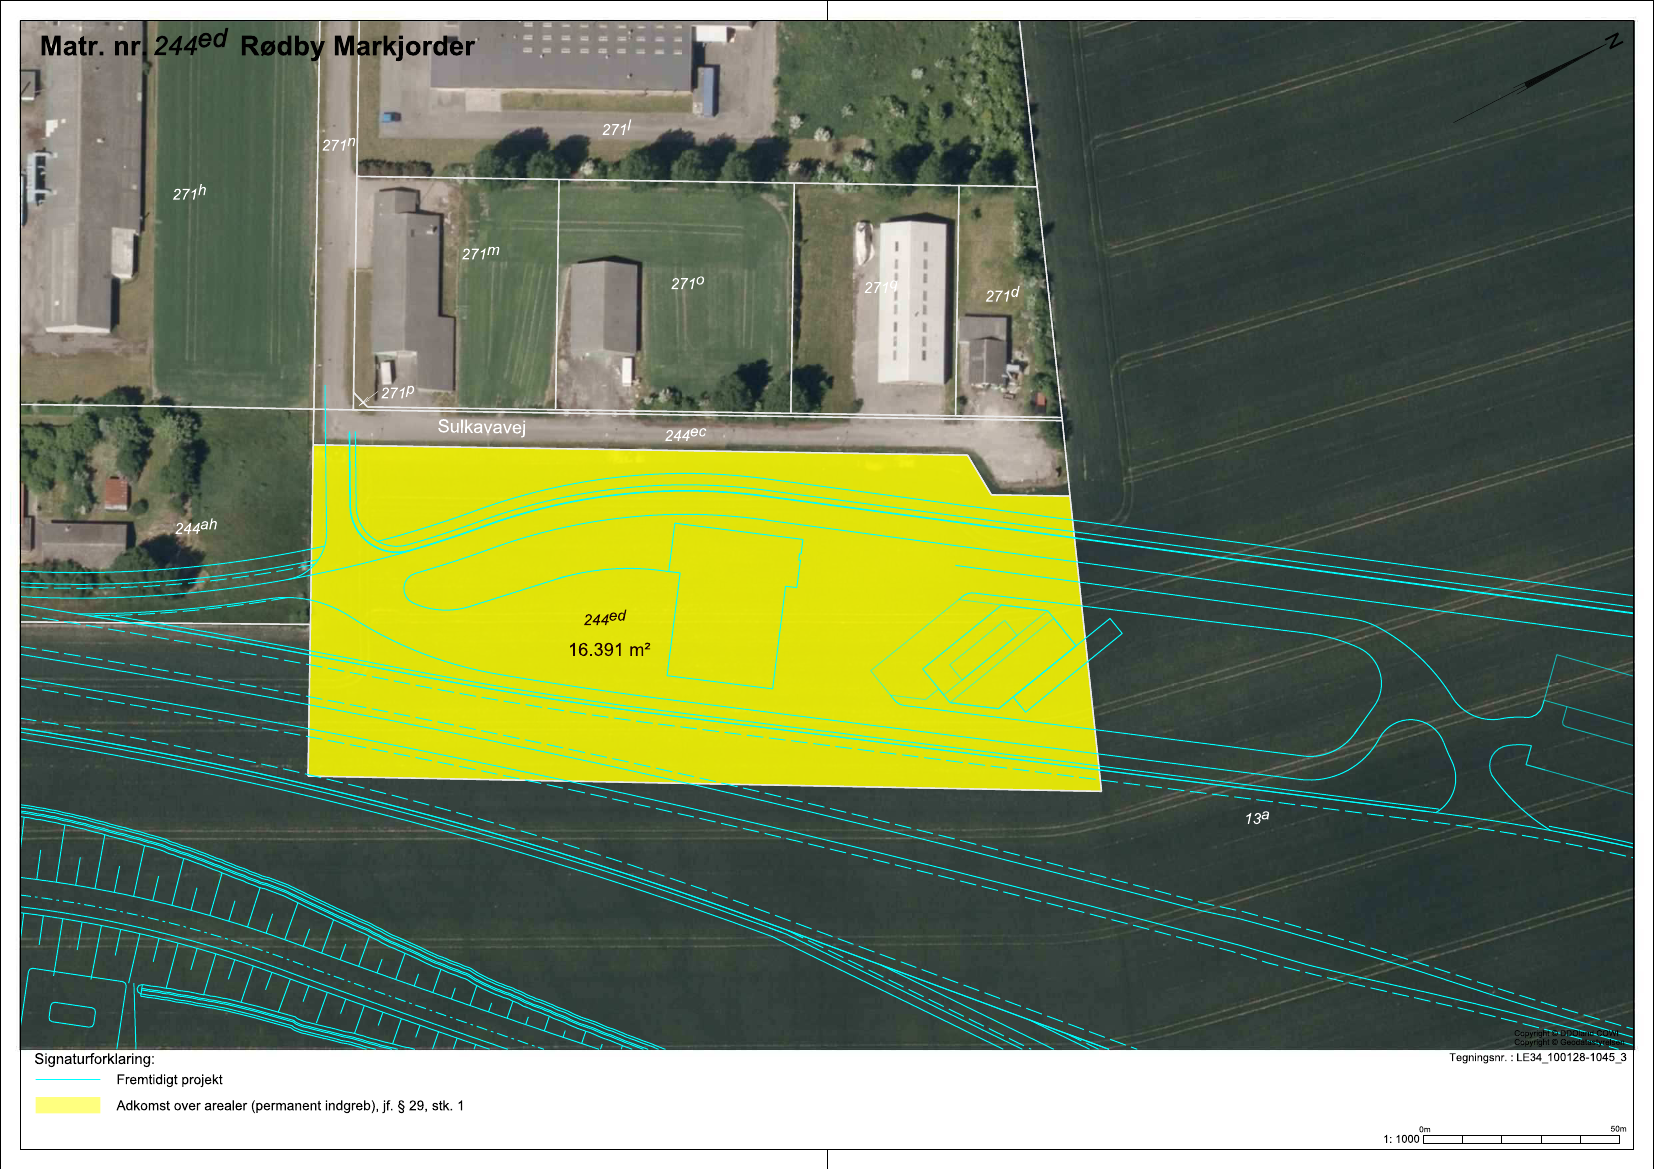The height and width of the screenshot is (1169, 1654).
Task: Select parcel label 13a
Action: (1256, 818)
